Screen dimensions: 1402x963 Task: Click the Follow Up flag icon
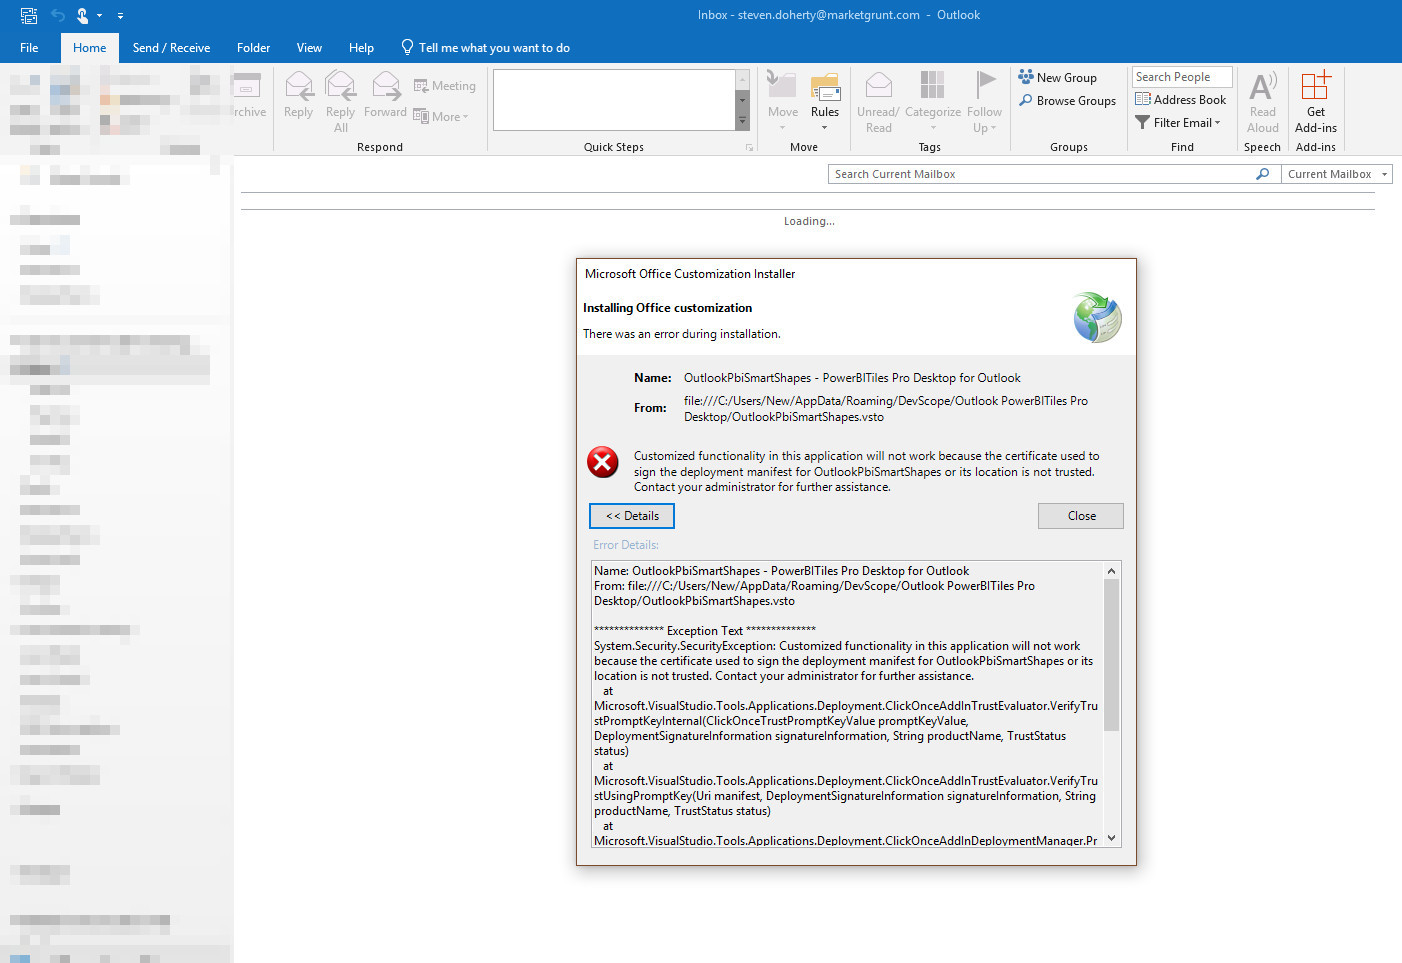984,101
